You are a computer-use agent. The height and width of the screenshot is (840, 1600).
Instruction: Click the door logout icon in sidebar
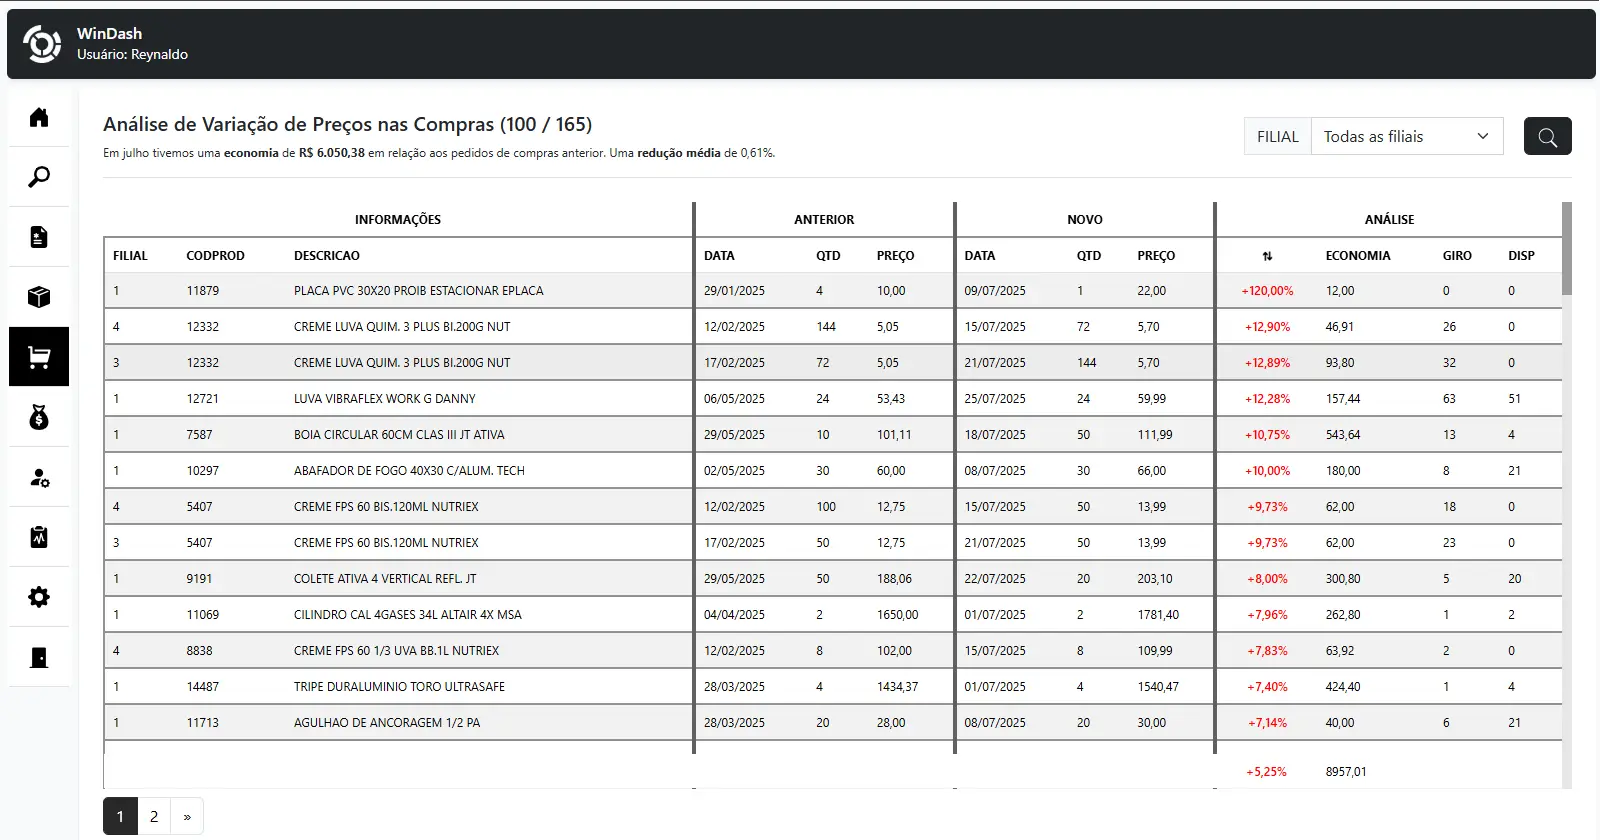[x=39, y=657]
